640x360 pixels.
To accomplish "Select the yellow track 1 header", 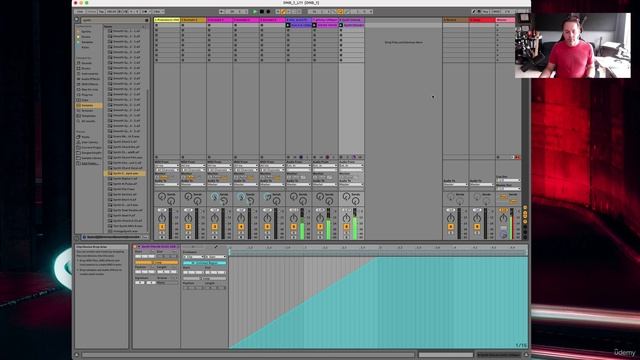I will [x=167, y=20].
